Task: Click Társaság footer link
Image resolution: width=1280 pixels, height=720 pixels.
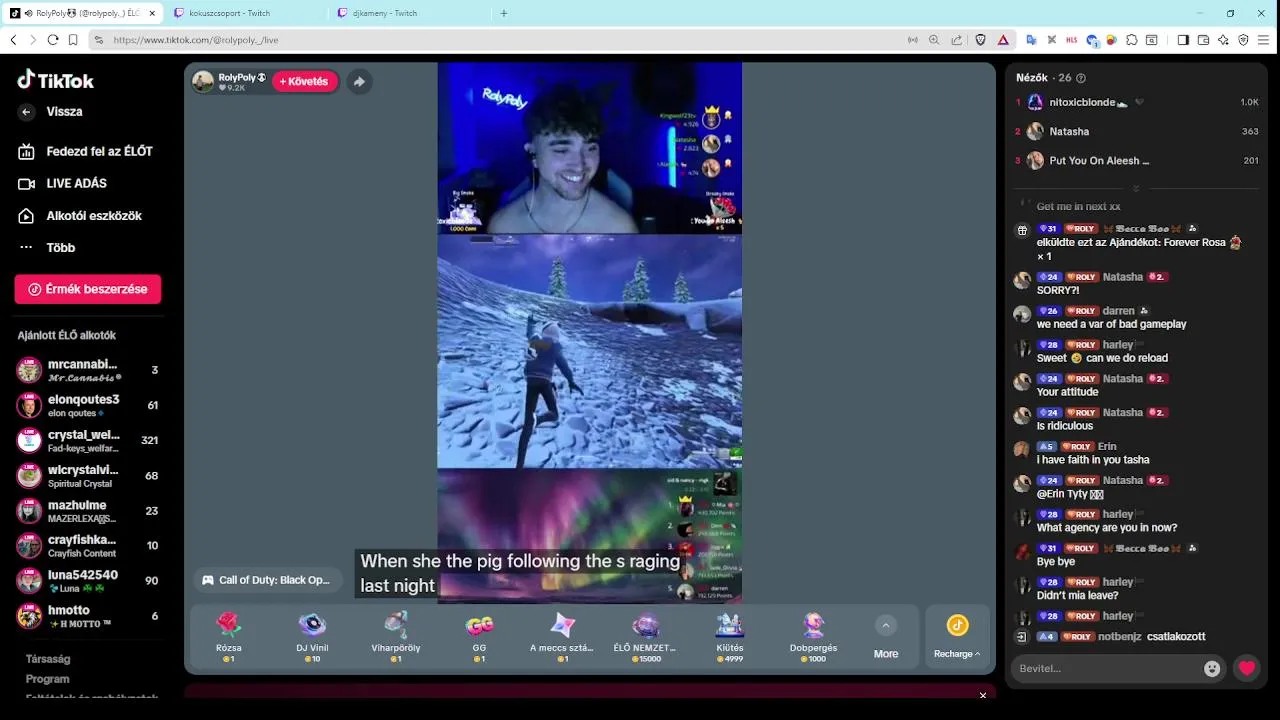Action: coord(48,659)
